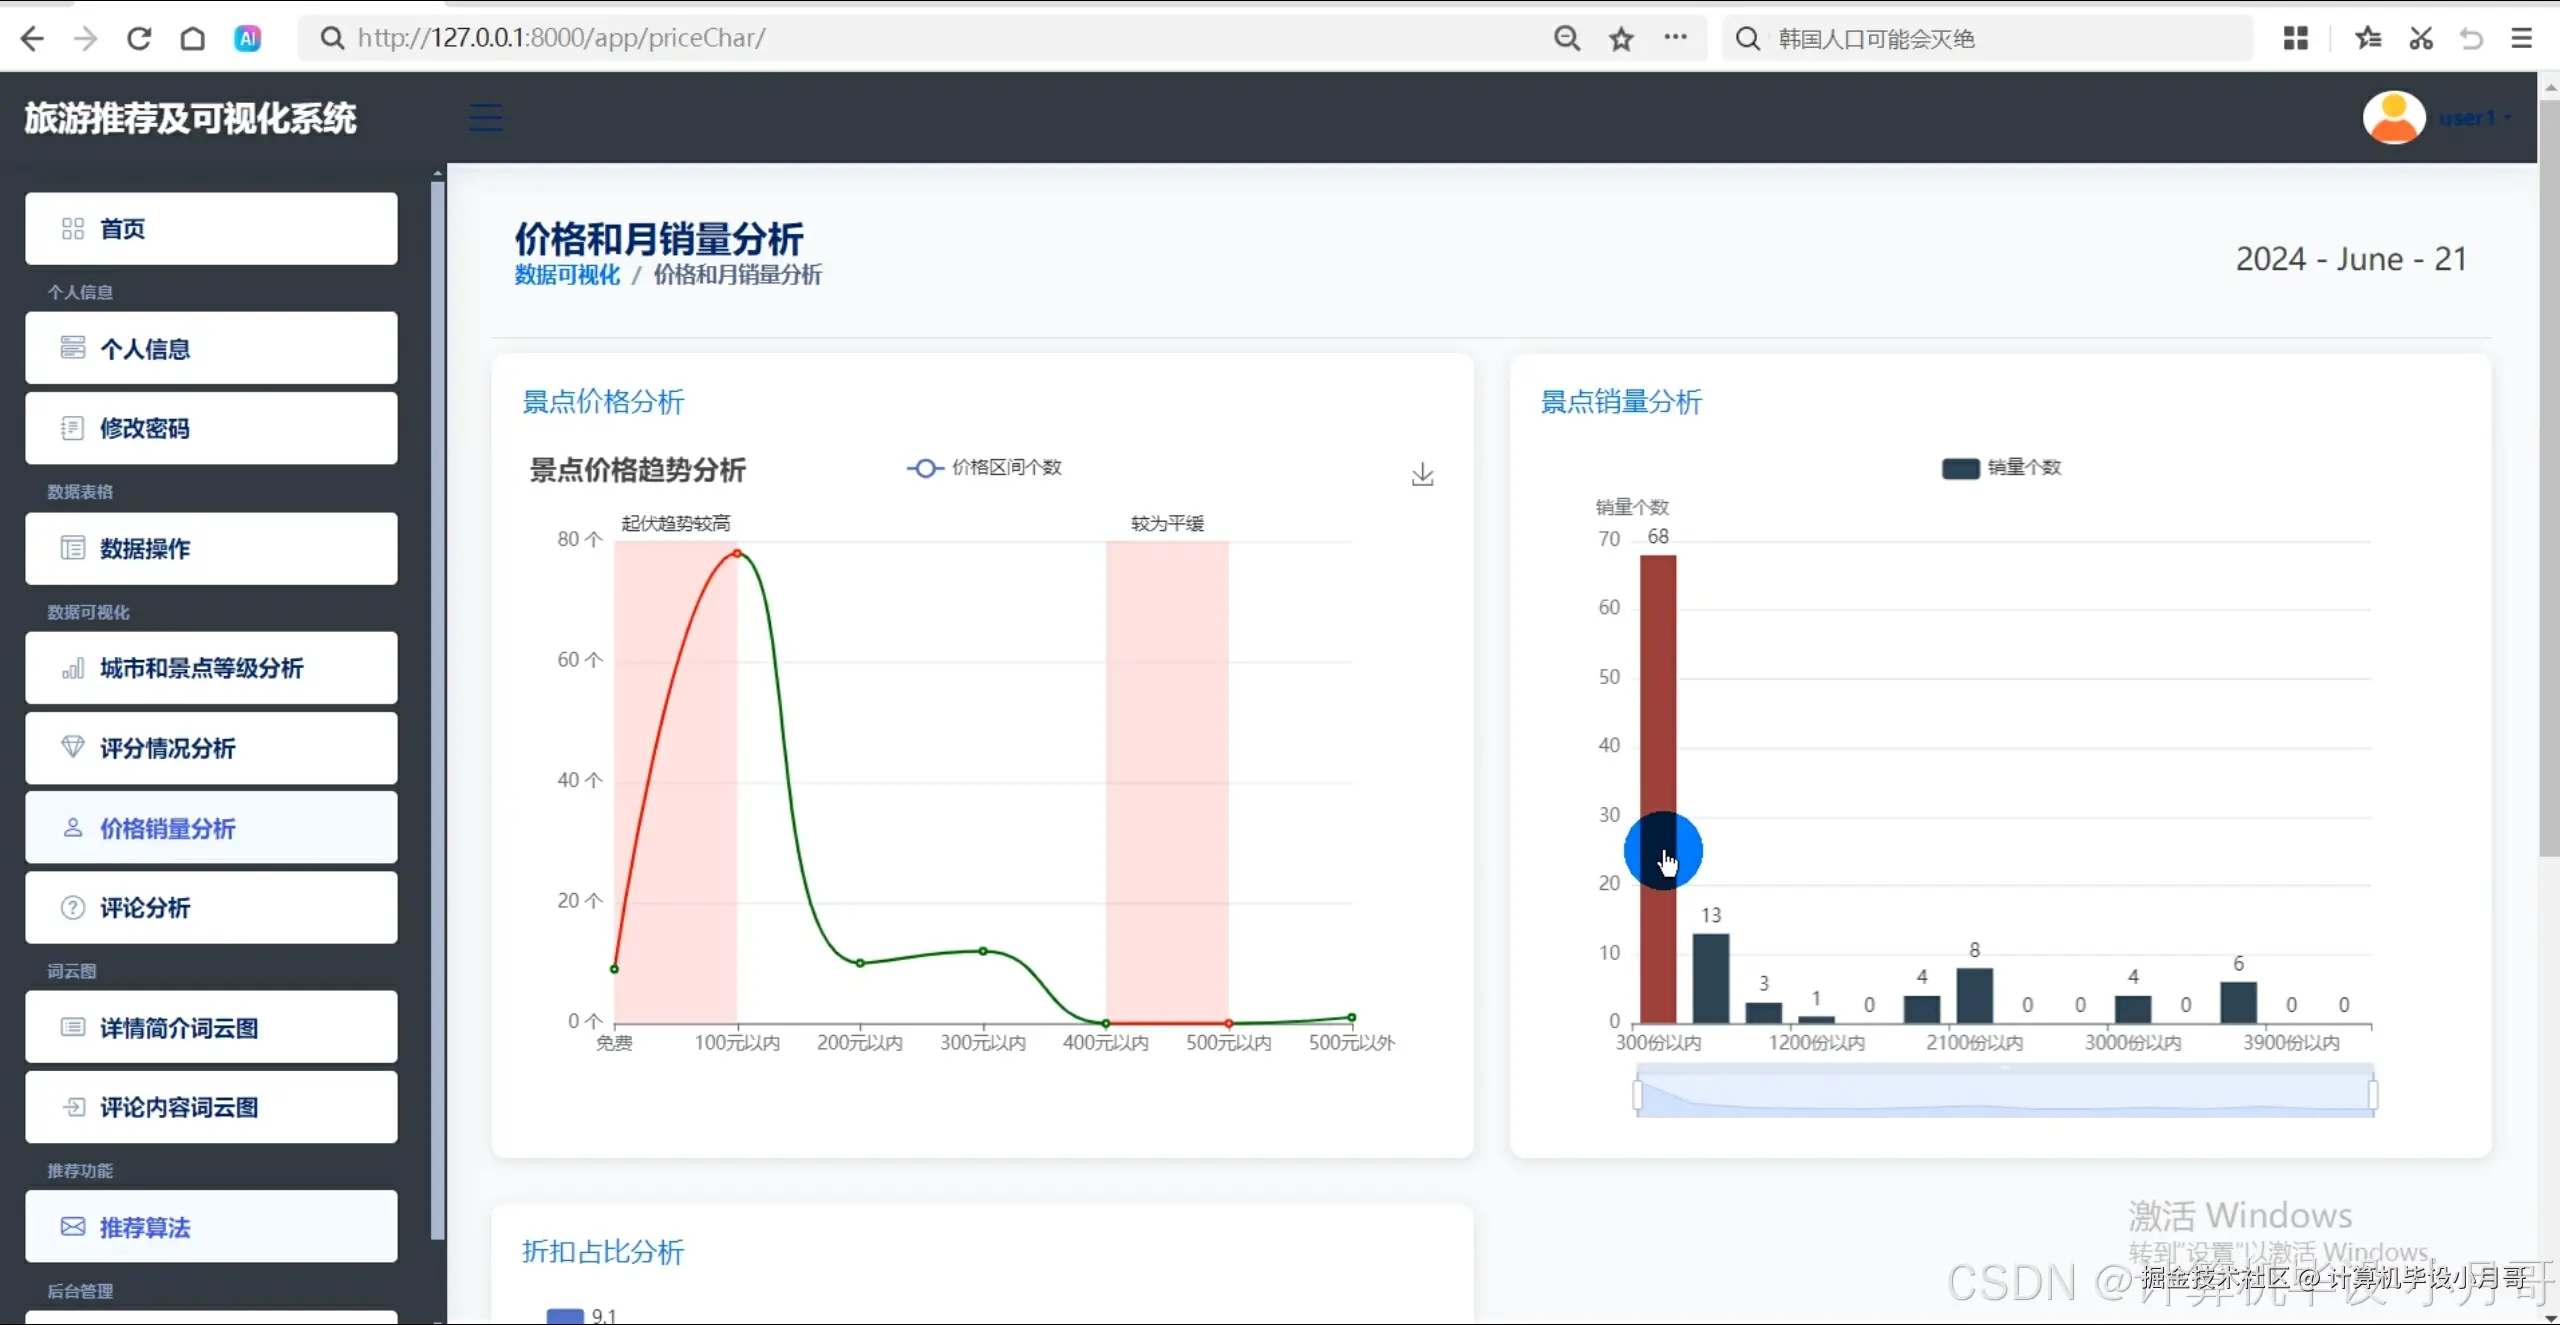The height and width of the screenshot is (1325, 2560).
Task: Toggle 价格区间个数 legend series
Action: click(984, 467)
